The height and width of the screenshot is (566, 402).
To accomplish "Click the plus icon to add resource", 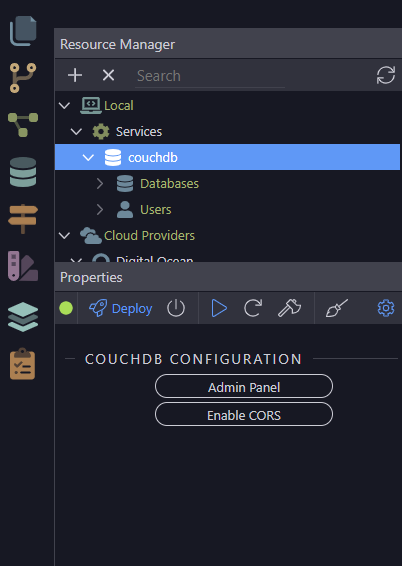I will 75,75.
